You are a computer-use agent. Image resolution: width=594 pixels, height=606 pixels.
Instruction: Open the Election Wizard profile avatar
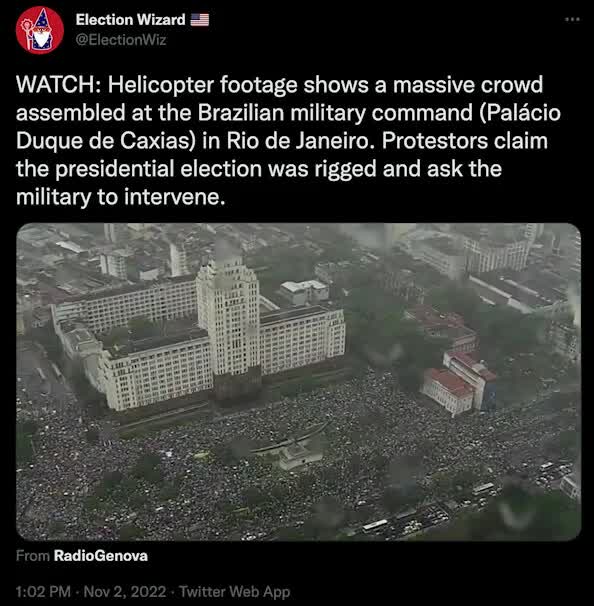pyautogui.click(x=40, y=30)
